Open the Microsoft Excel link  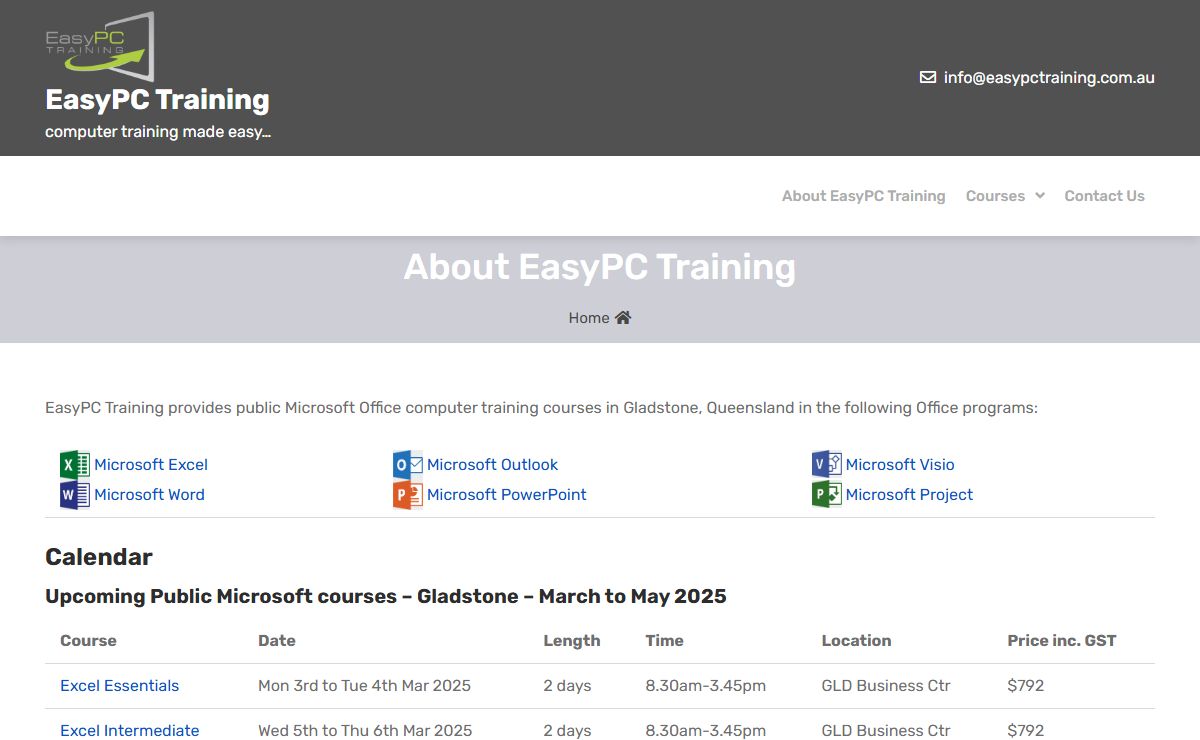[151, 464]
